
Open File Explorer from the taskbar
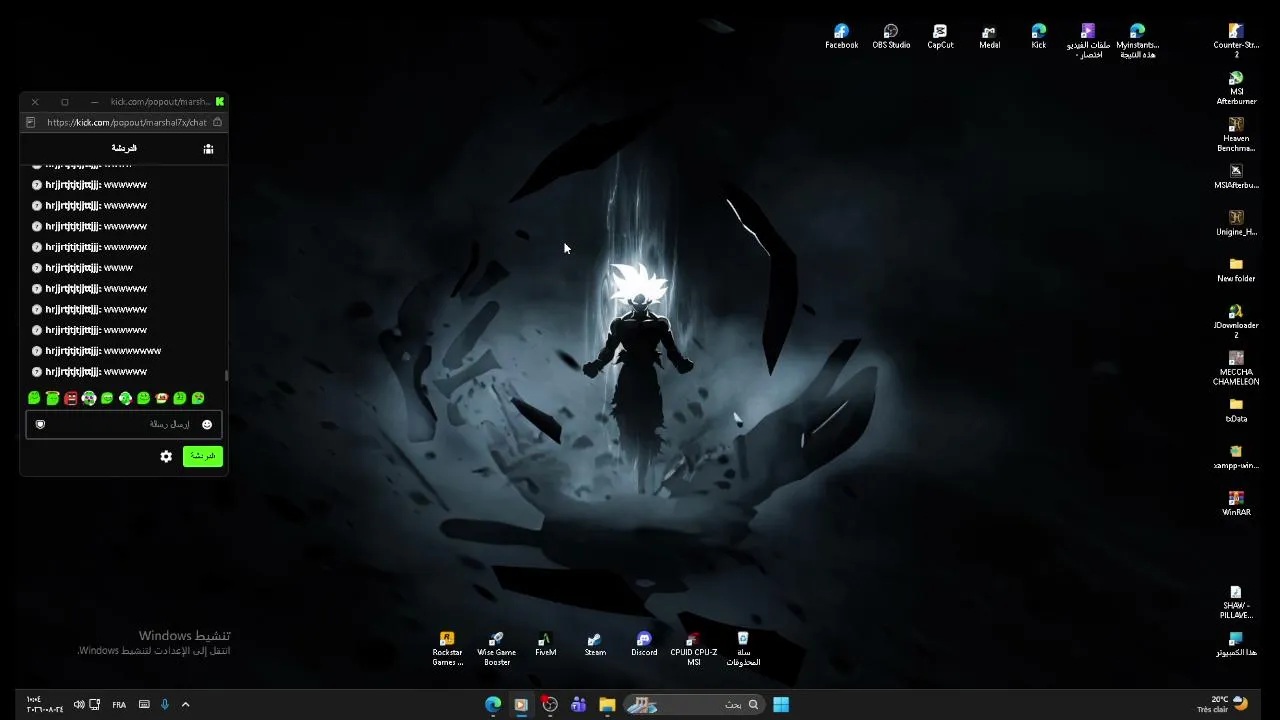click(x=607, y=705)
